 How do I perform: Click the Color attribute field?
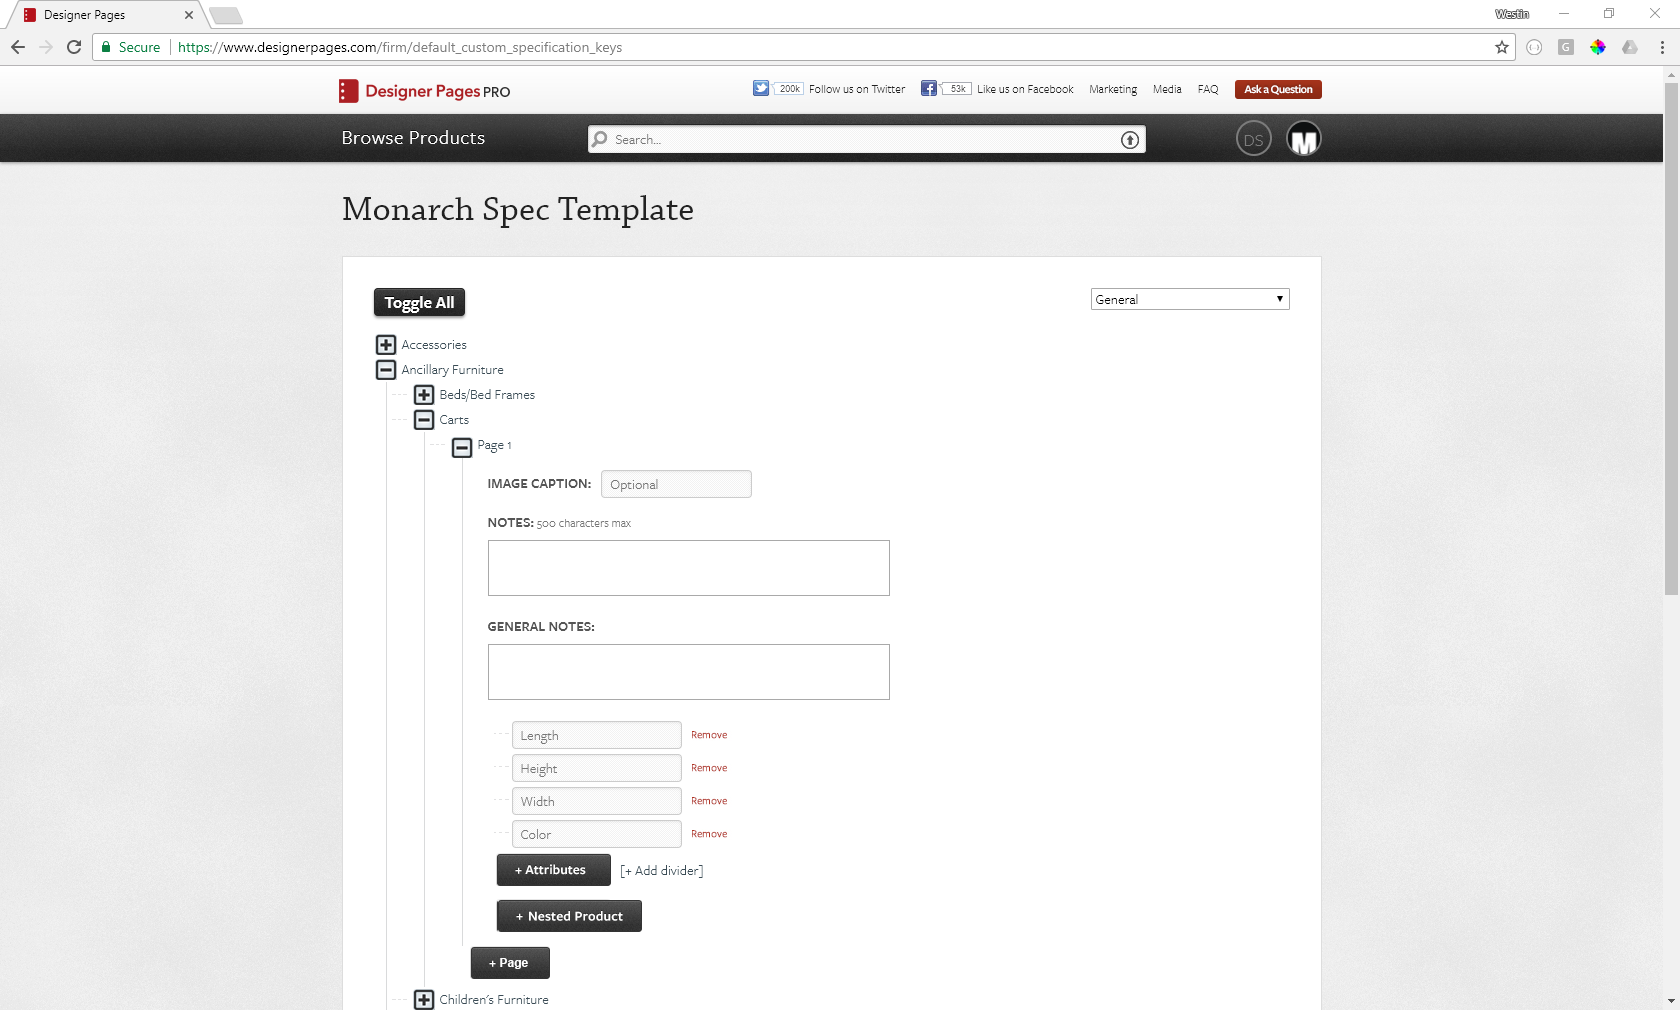(x=597, y=834)
